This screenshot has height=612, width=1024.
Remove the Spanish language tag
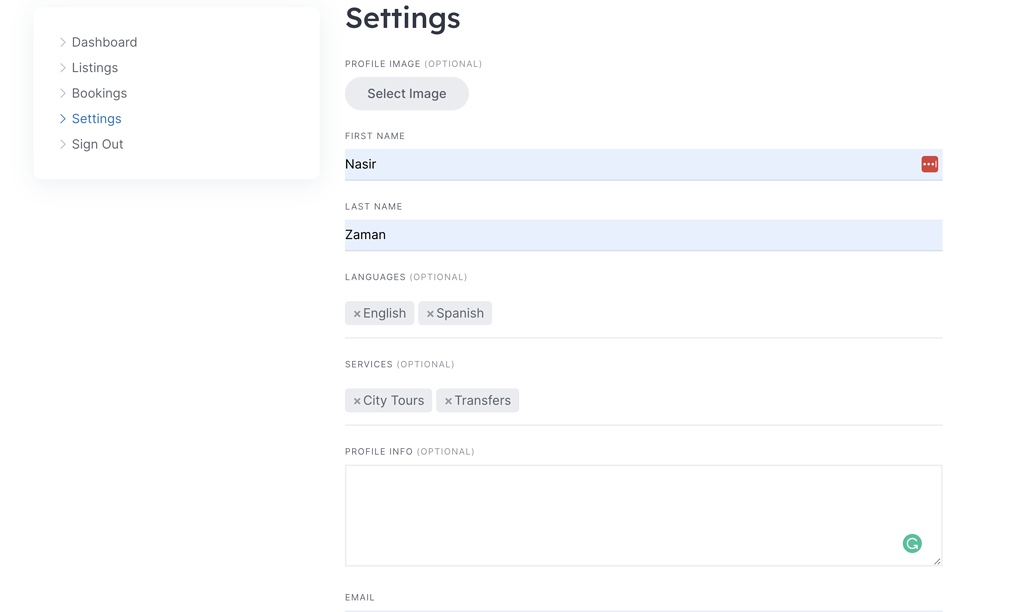point(430,312)
